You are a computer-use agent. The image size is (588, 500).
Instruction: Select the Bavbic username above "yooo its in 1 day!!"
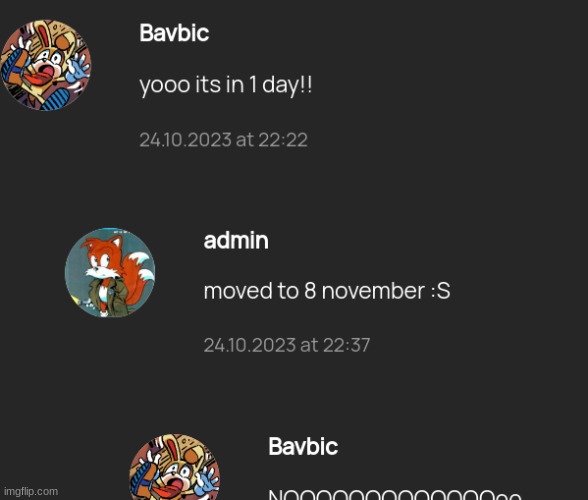174,33
